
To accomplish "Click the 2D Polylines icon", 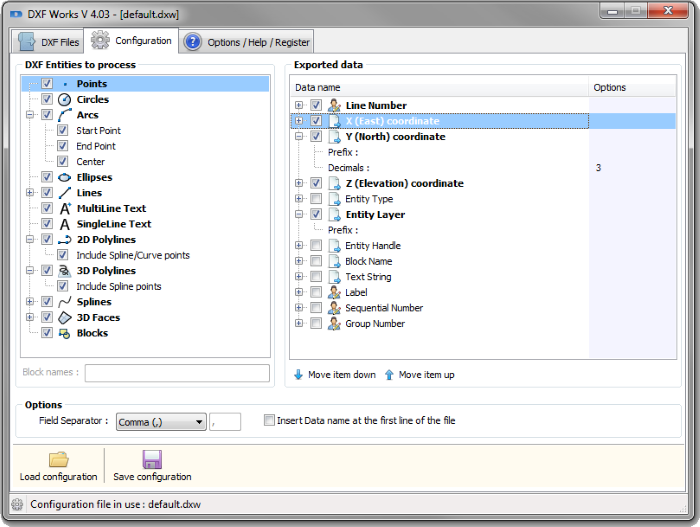I will (x=65, y=240).
